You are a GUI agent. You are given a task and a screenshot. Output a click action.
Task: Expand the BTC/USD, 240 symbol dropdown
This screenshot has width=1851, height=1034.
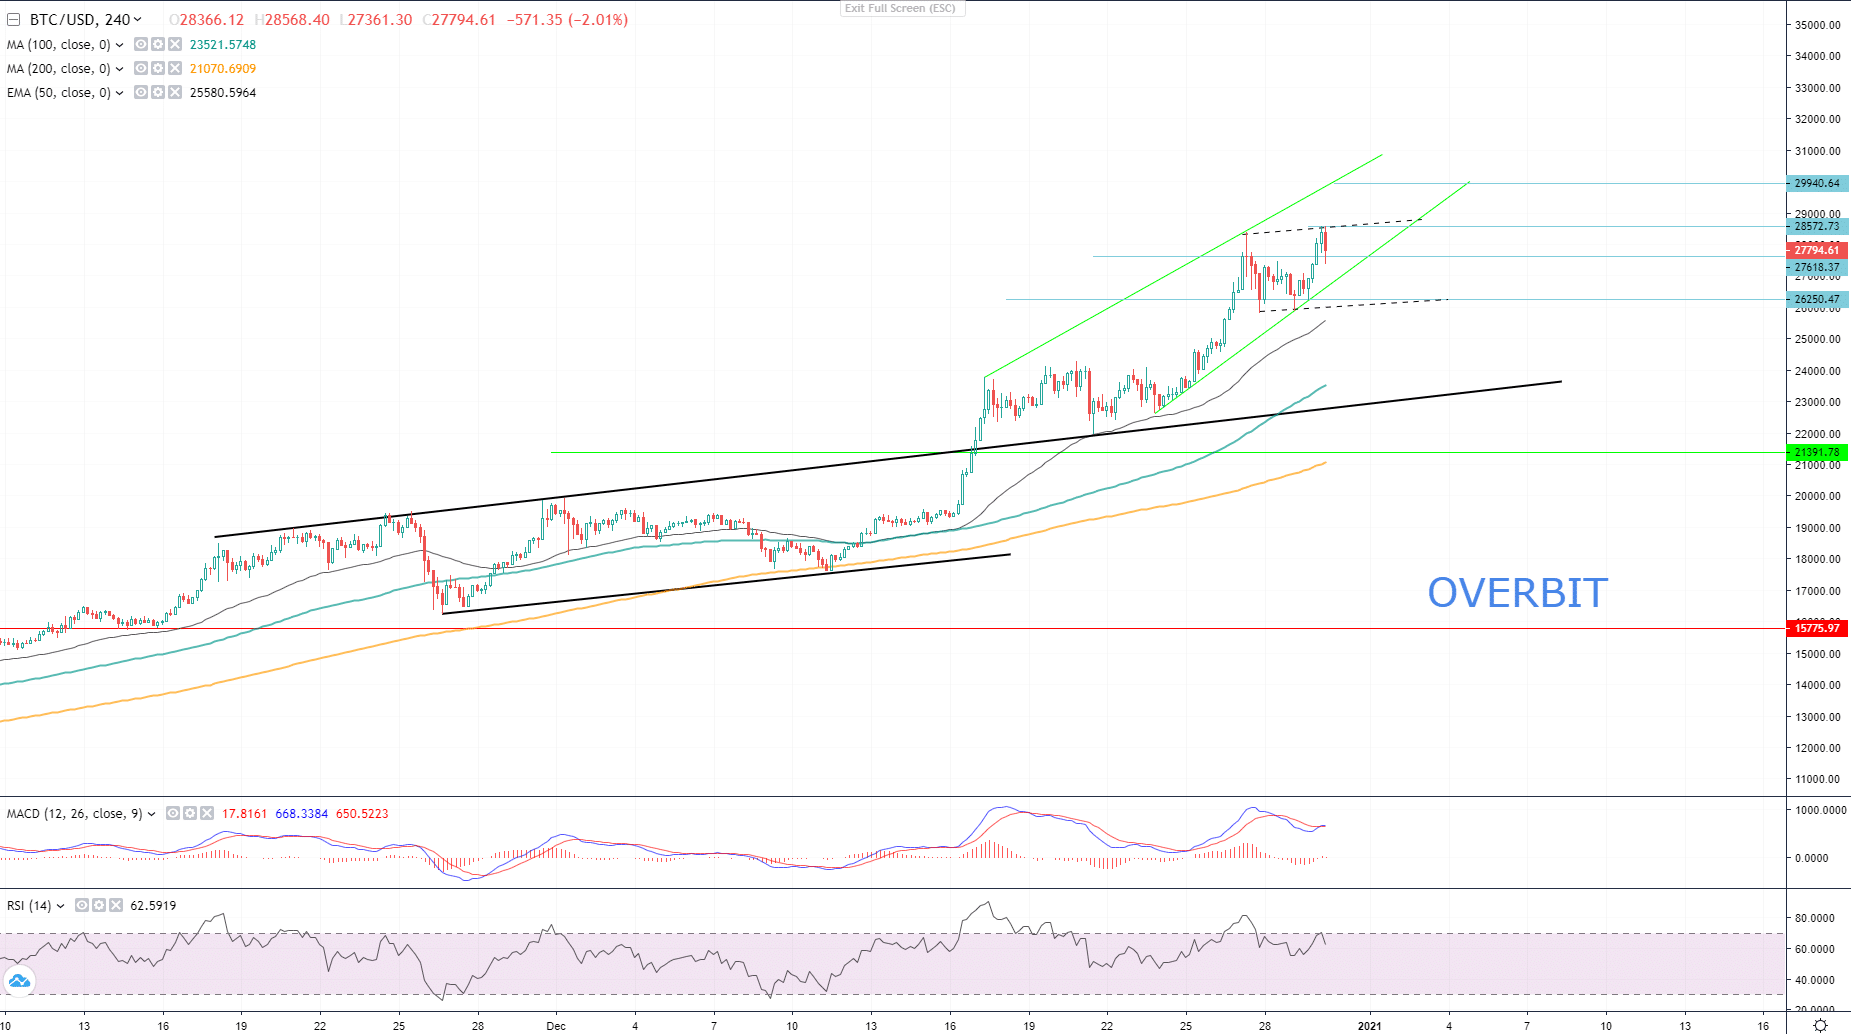pos(137,20)
